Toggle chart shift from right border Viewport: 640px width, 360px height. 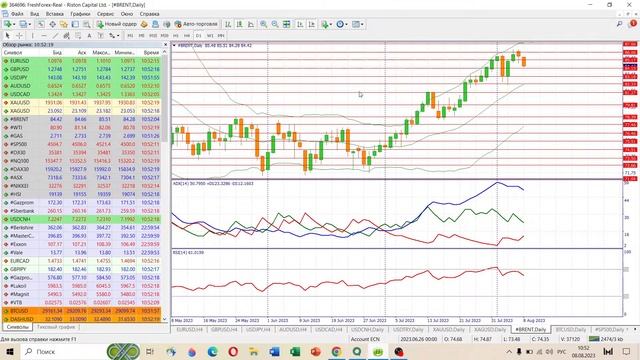coord(311,24)
